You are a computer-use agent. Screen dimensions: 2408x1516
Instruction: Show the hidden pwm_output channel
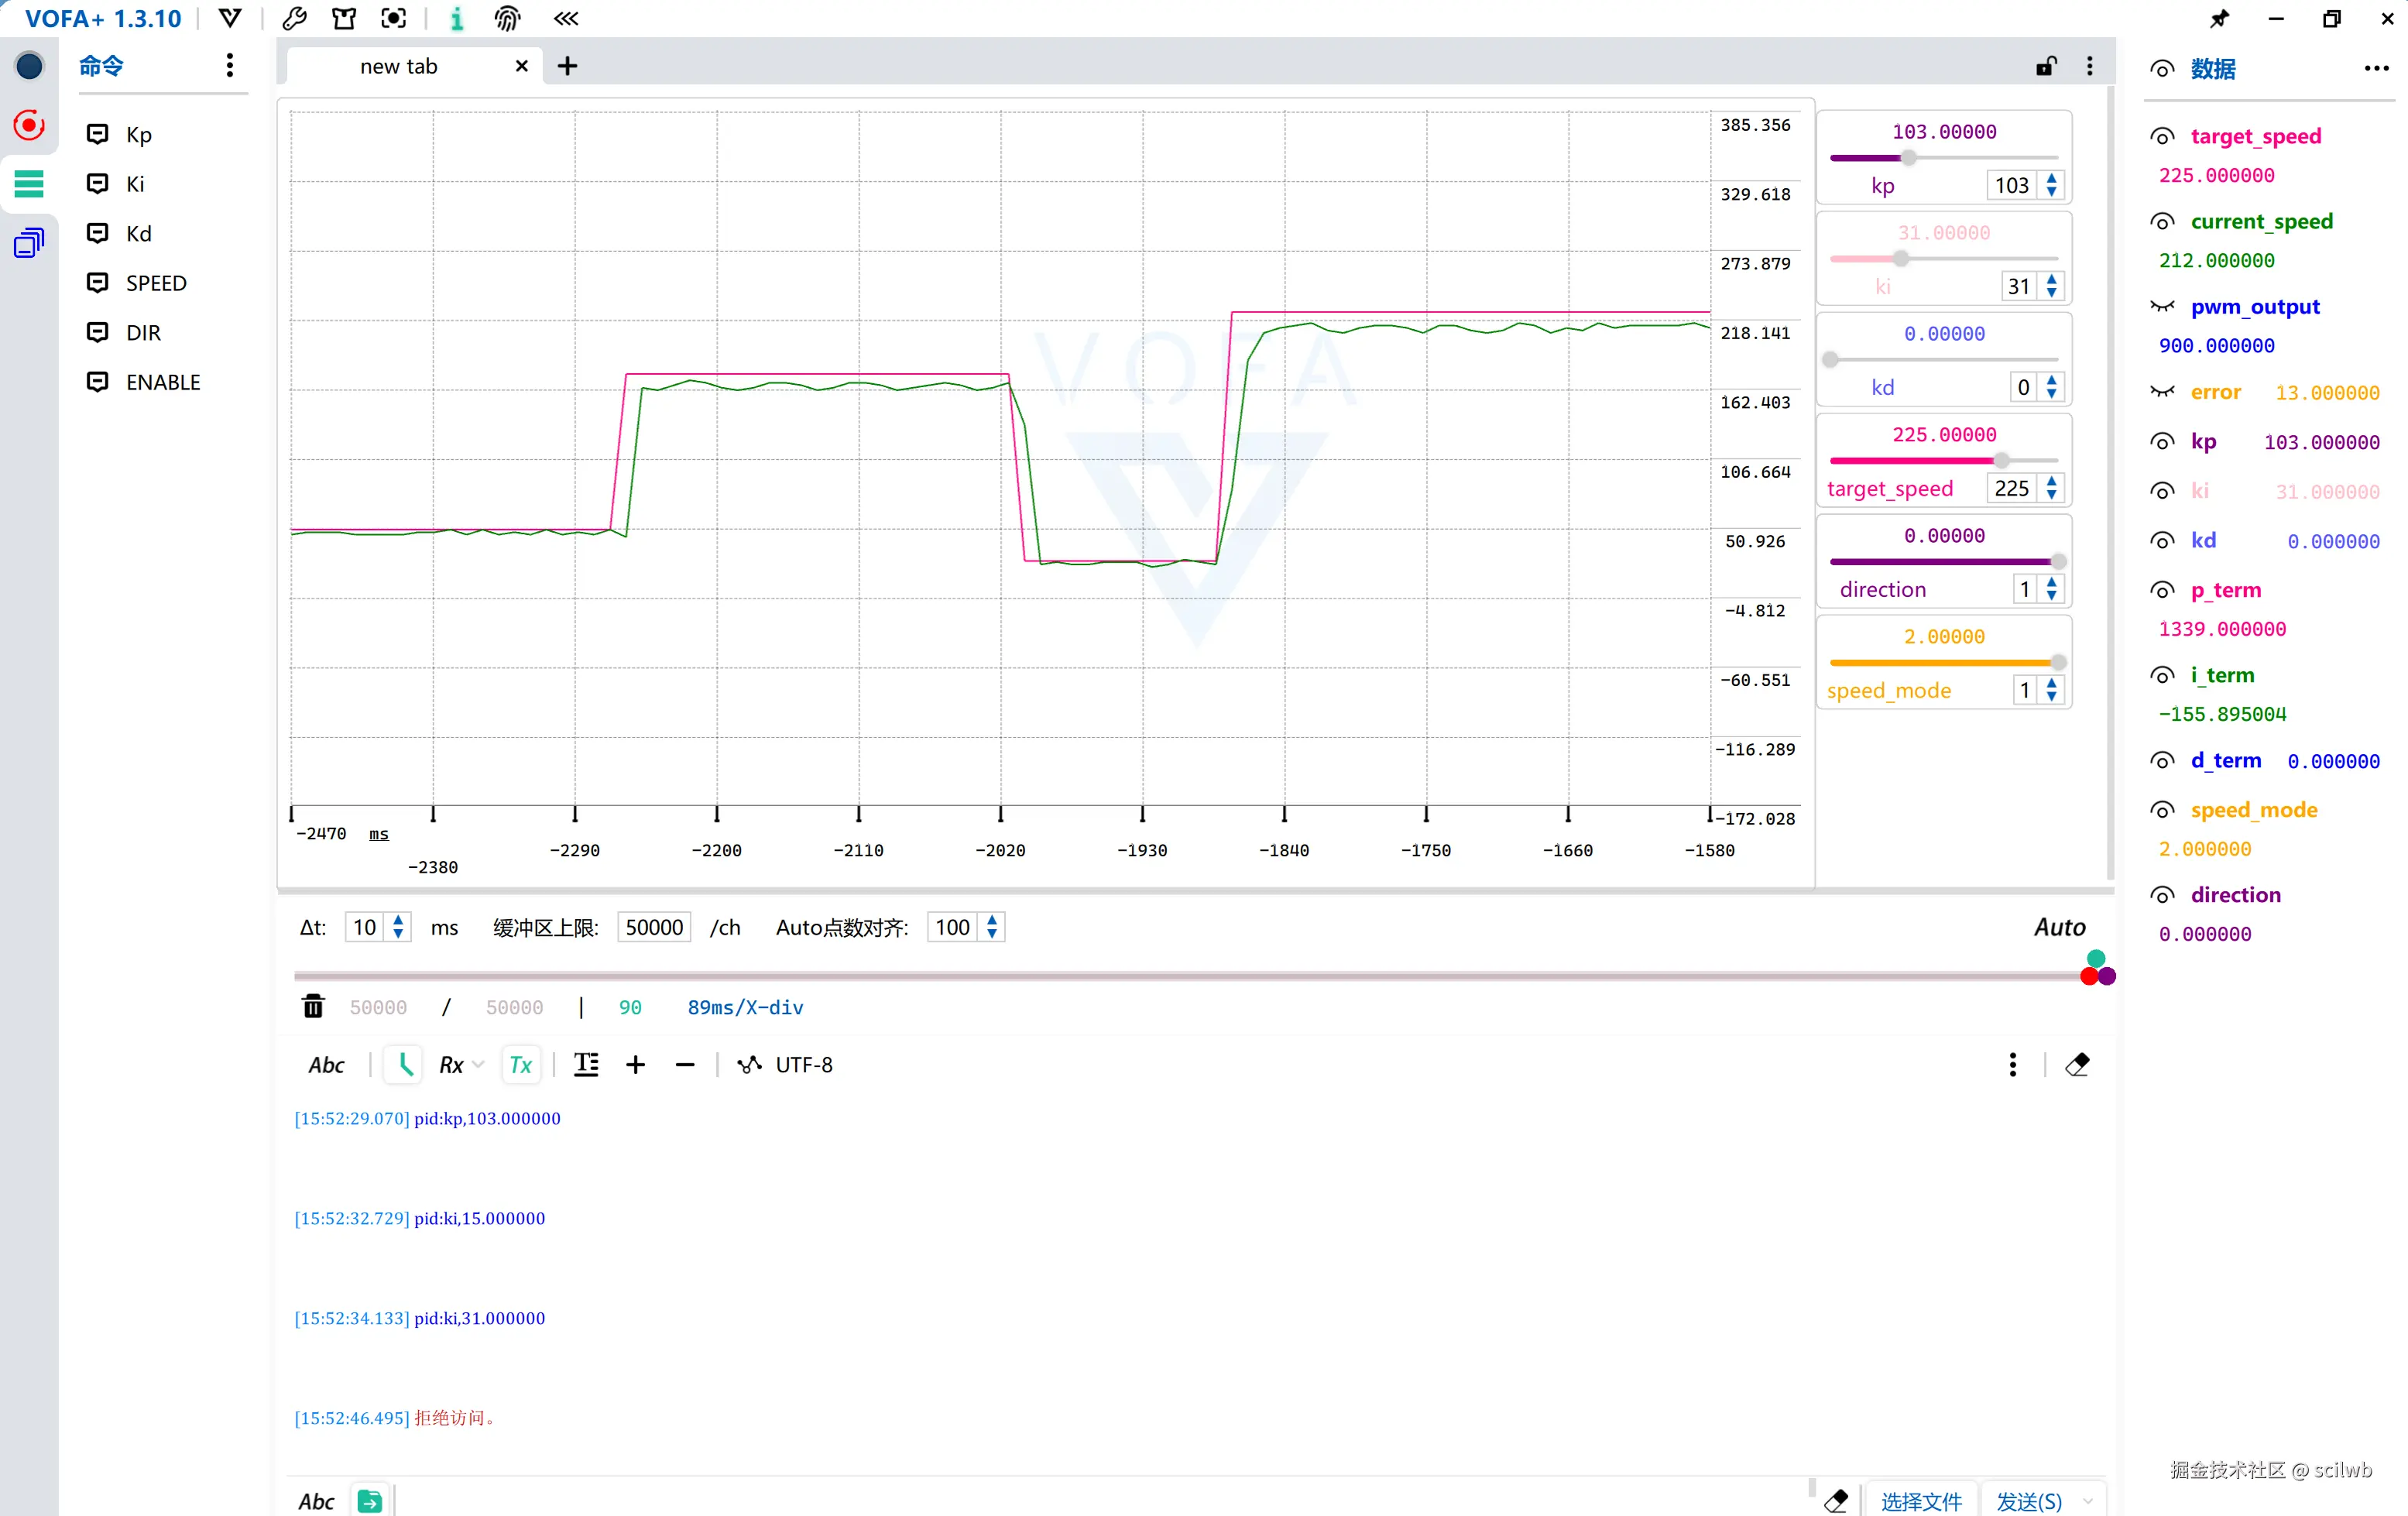pos(2162,307)
